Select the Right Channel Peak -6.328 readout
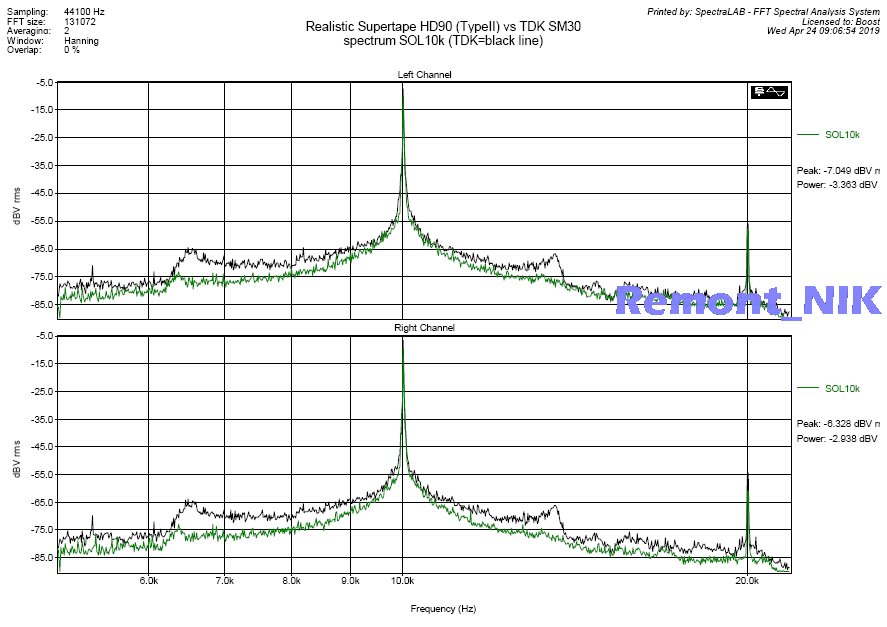The height and width of the screenshot is (627, 887). coord(837,424)
